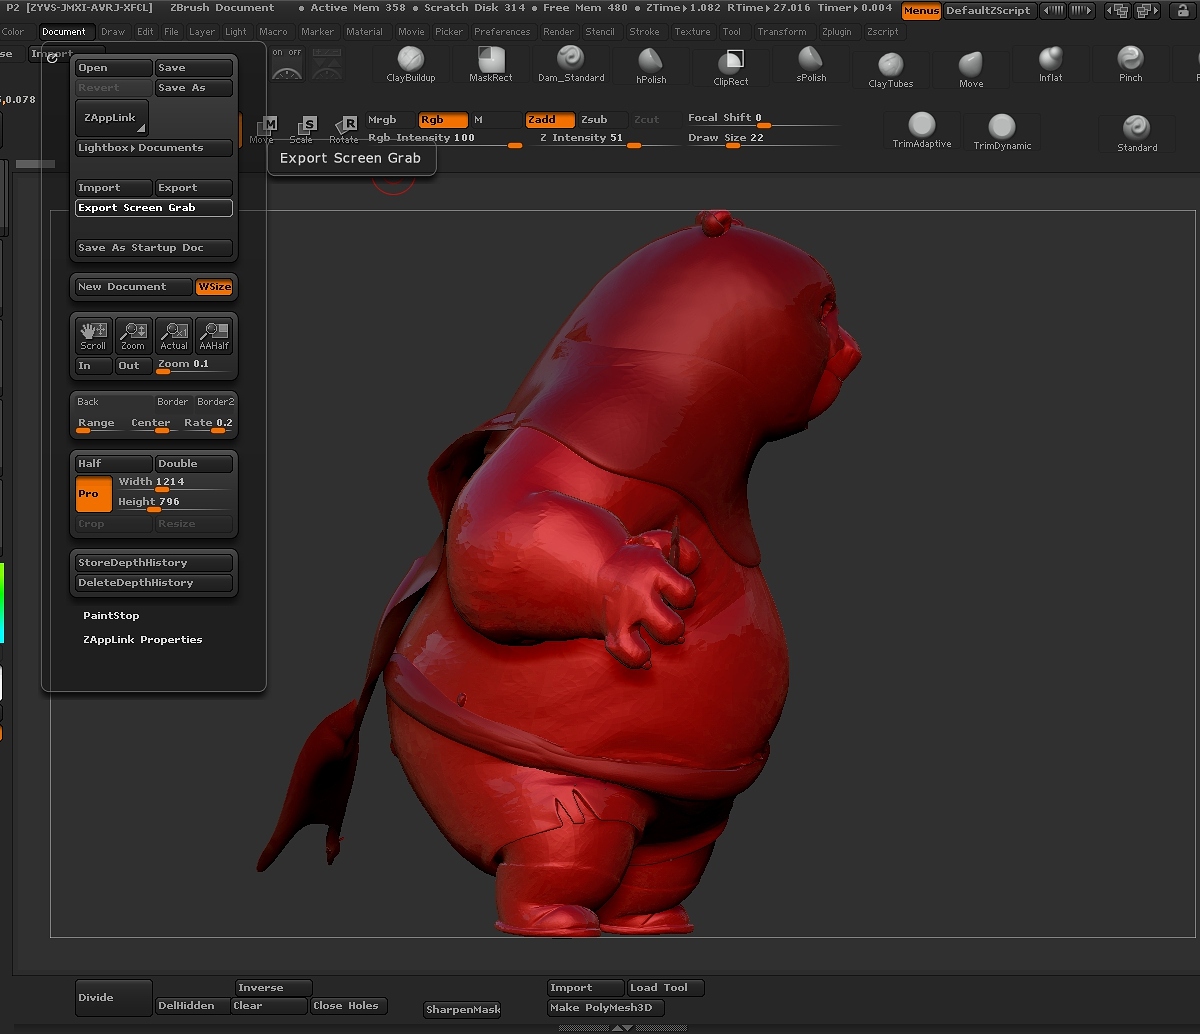The image size is (1200, 1034).
Task: Choose the TrimAdaptive brush
Action: [x=922, y=131]
